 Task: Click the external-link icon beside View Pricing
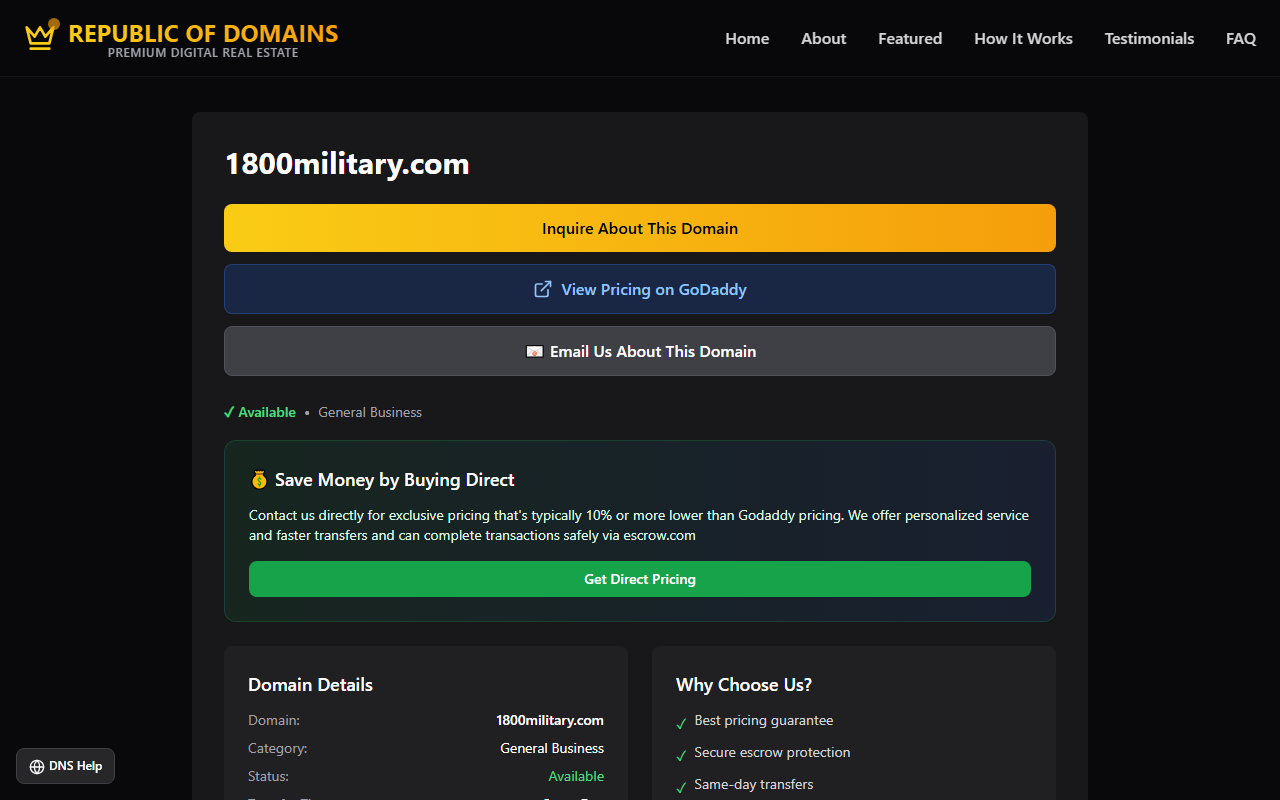pos(543,289)
